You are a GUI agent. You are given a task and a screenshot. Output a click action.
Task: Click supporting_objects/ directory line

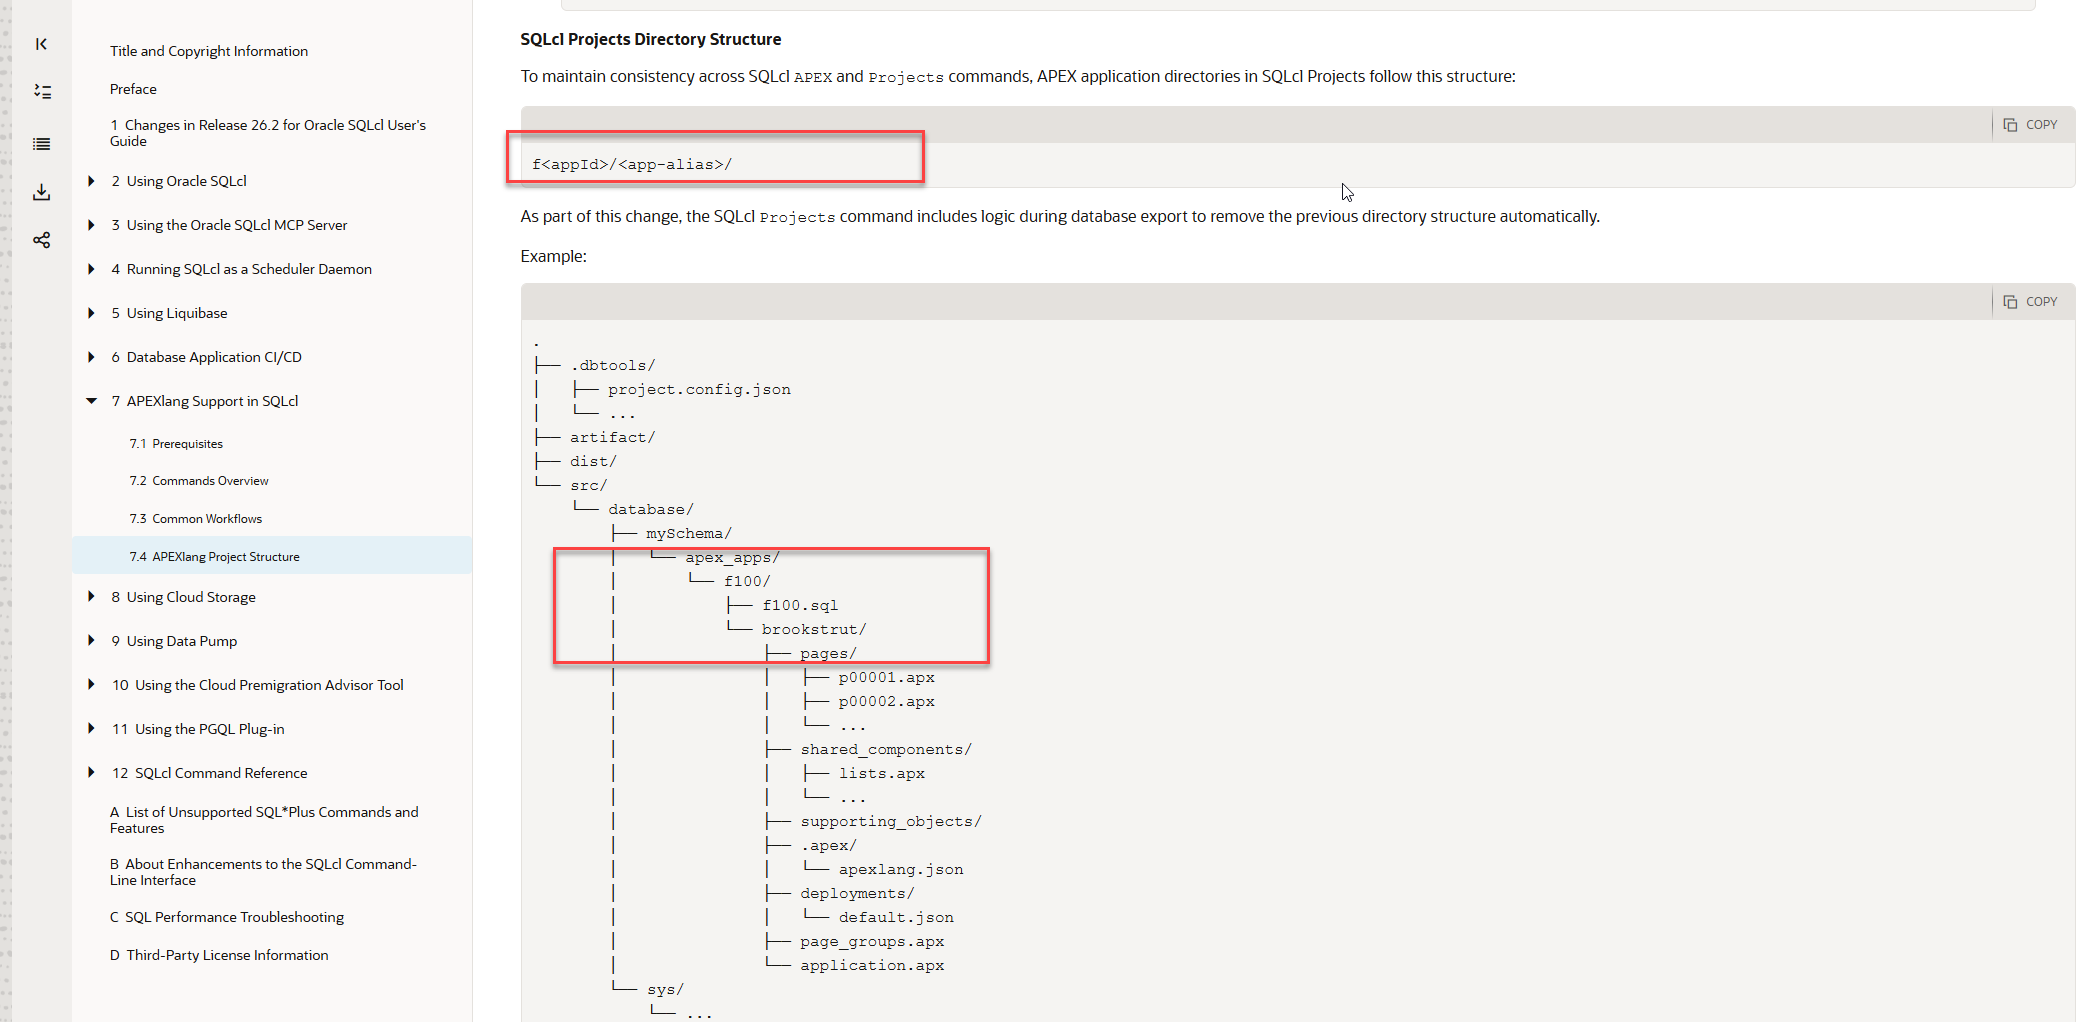click(891, 821)
